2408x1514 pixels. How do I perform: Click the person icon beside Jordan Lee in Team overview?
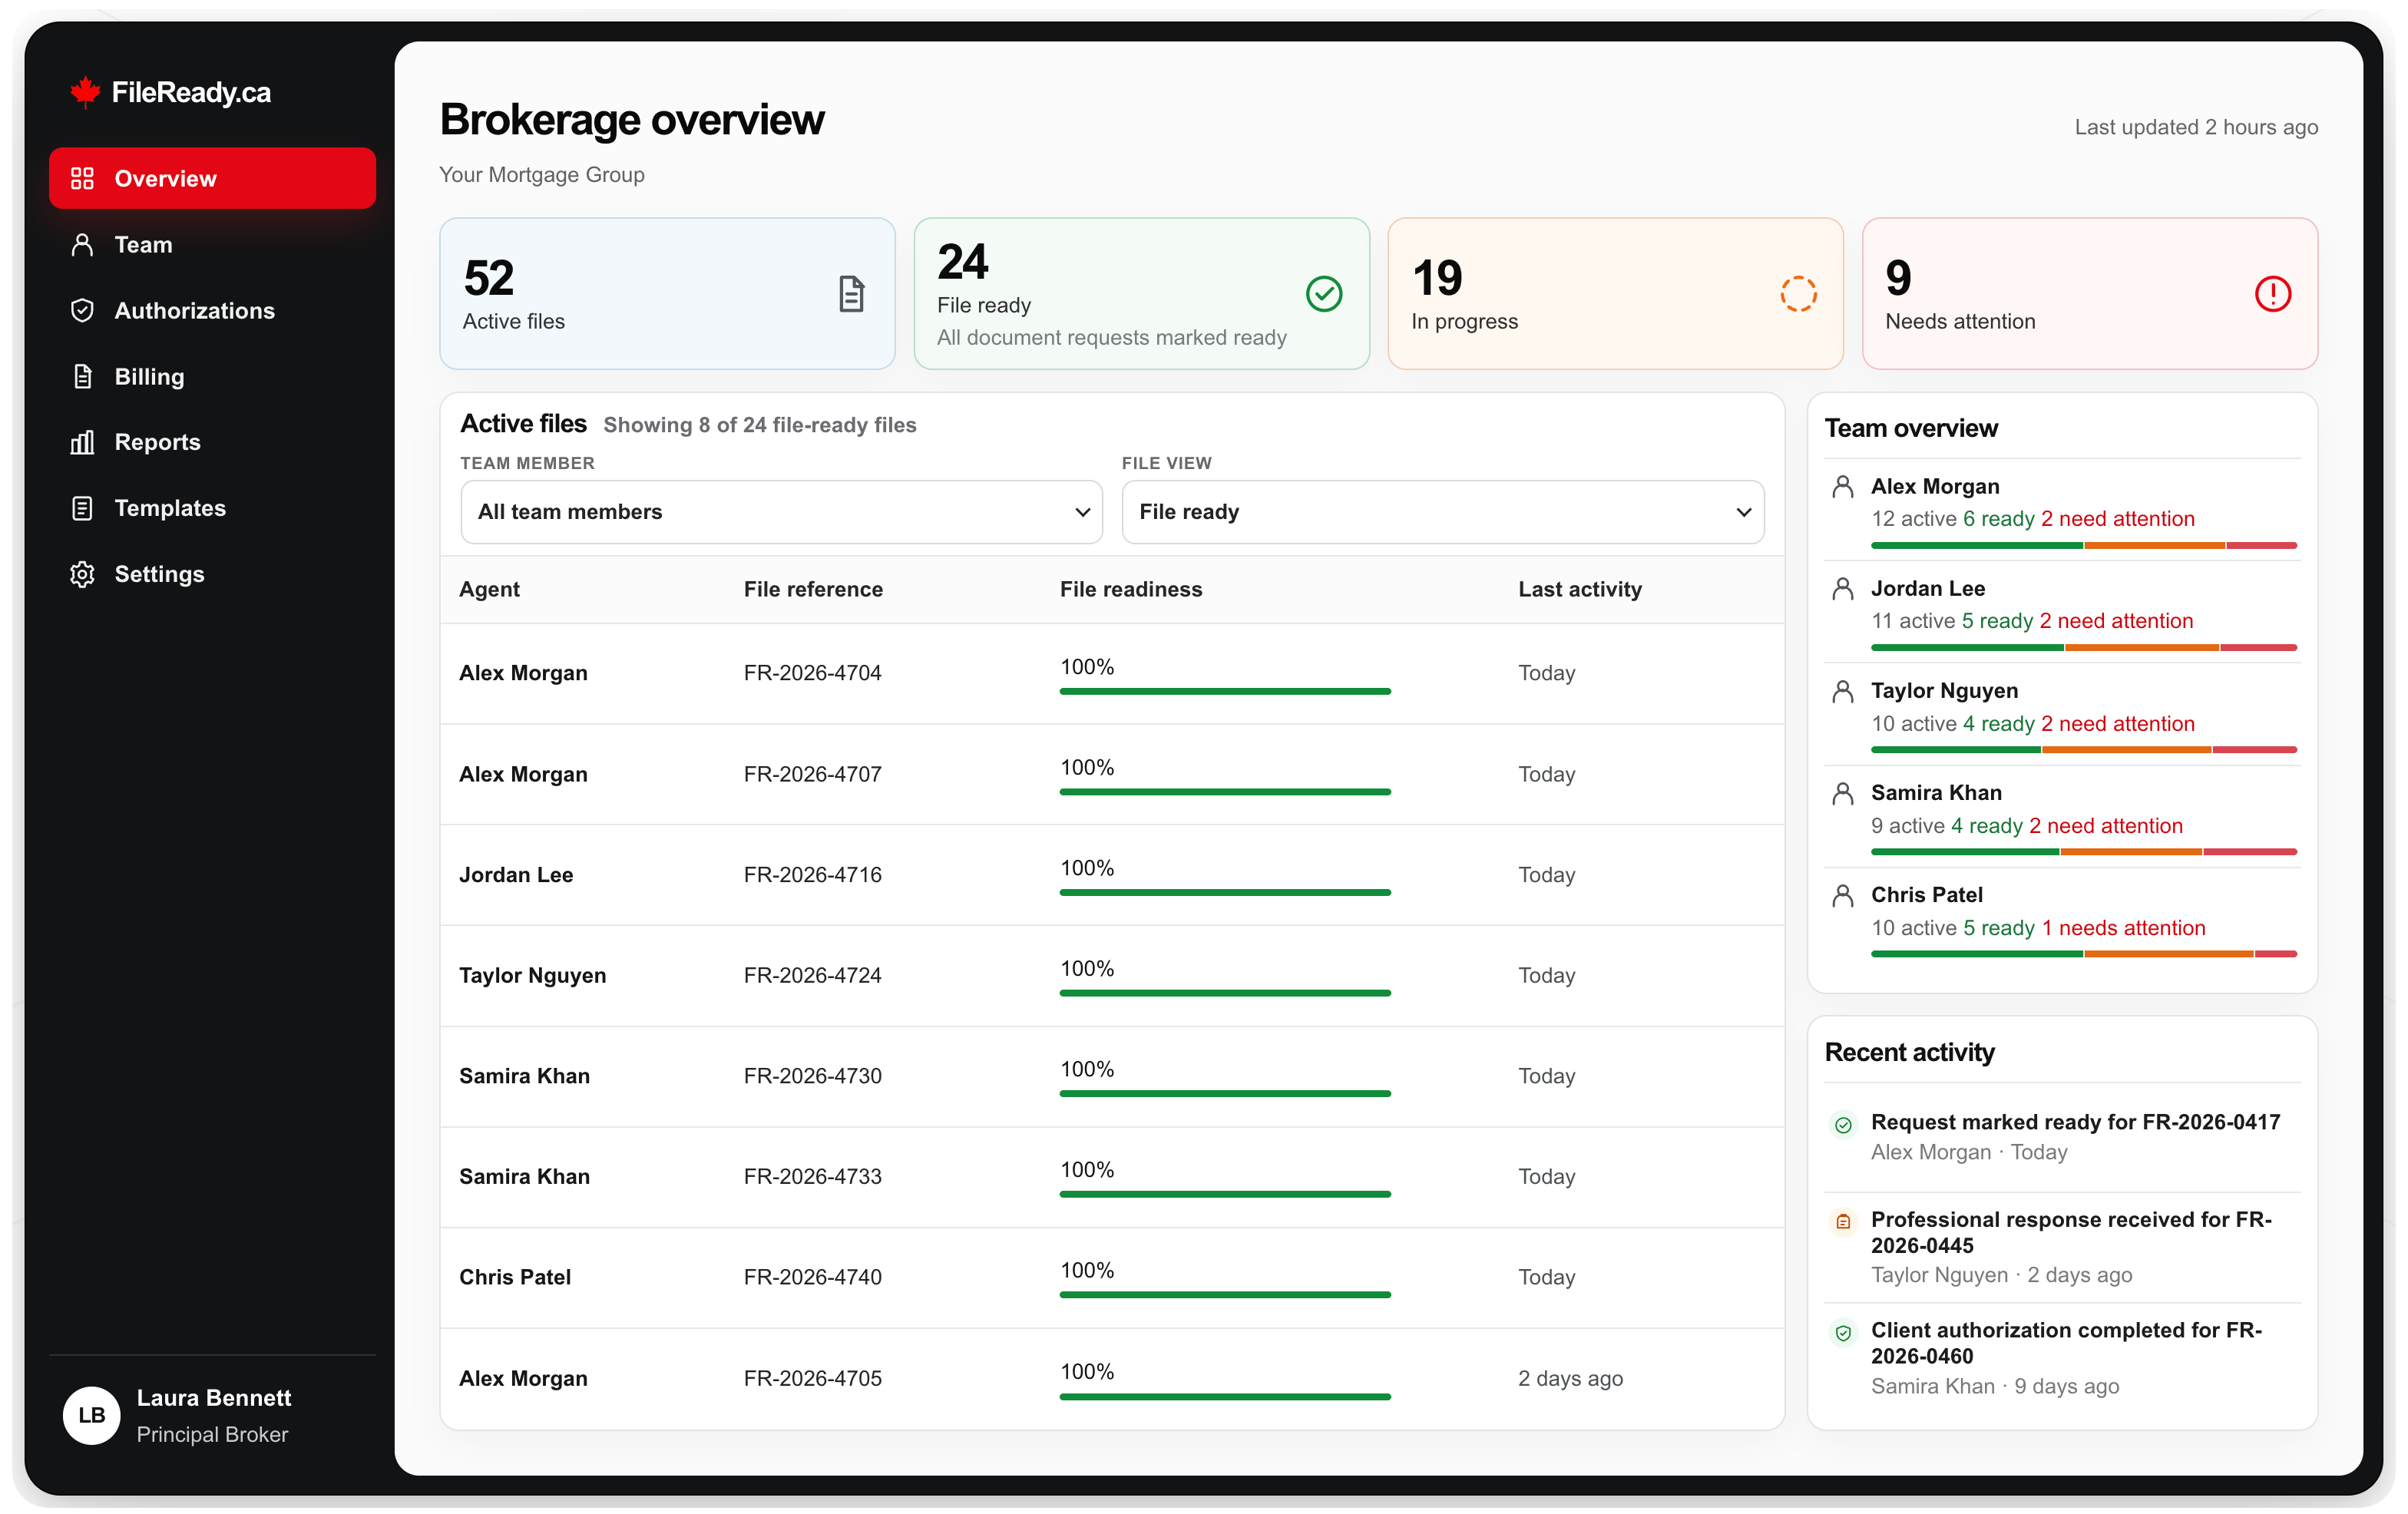1843,589
